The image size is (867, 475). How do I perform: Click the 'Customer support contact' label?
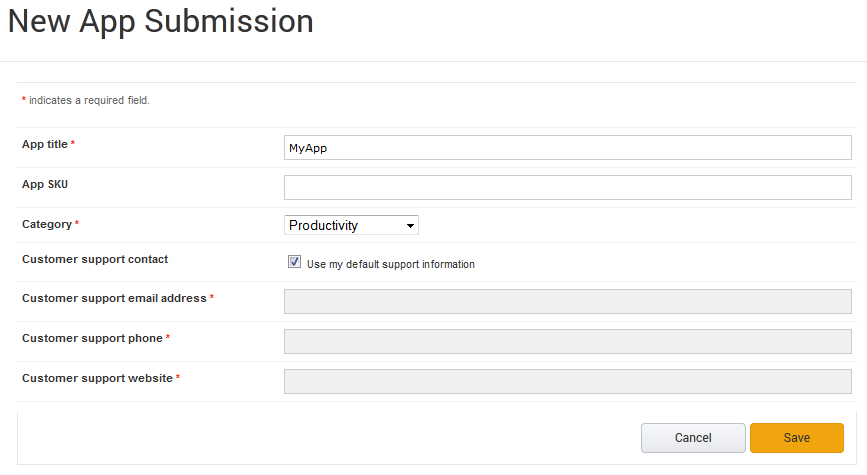95,259
